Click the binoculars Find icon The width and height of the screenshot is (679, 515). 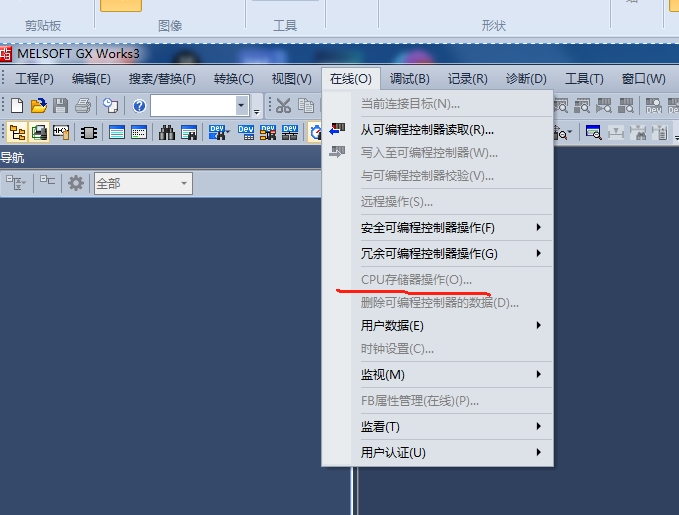[x=166, y=132]
